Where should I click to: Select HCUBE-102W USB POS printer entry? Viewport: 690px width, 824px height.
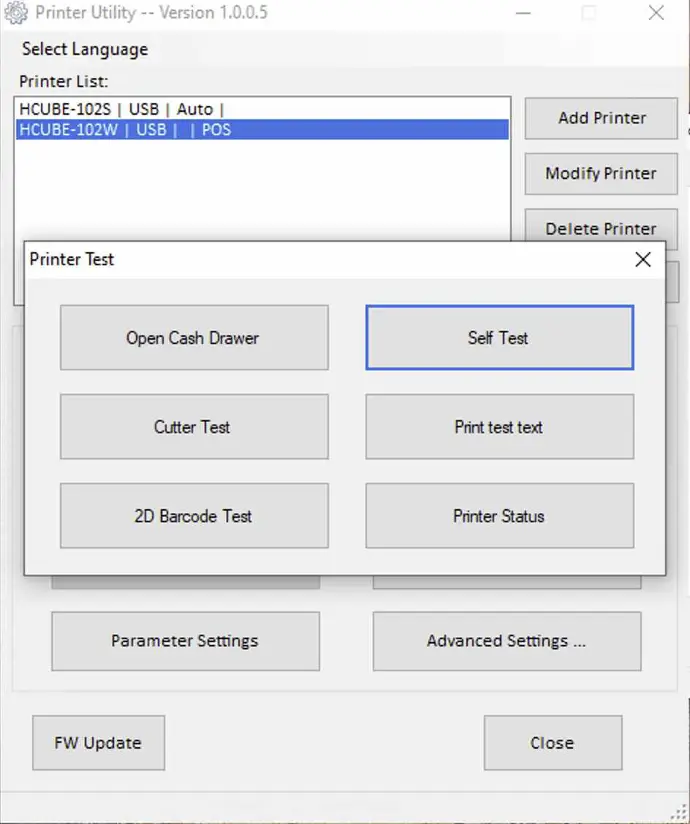262,129
